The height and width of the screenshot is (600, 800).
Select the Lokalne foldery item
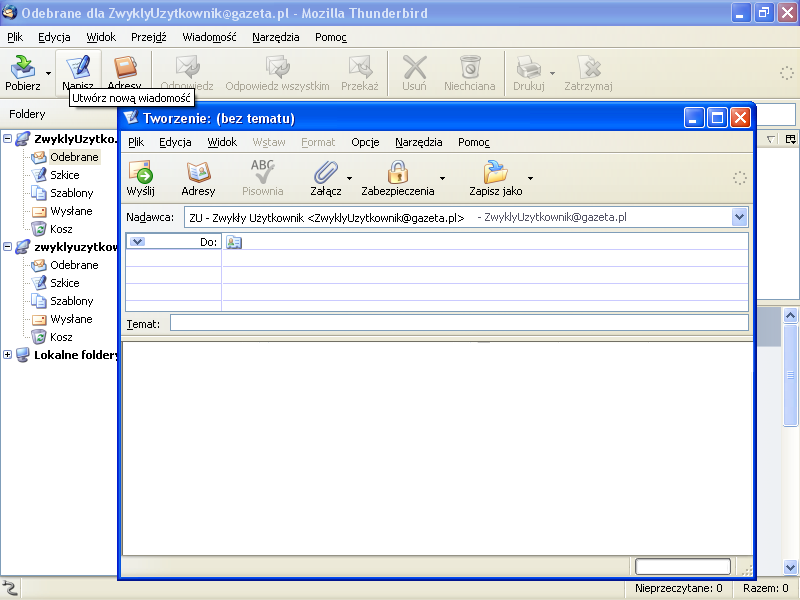pyautogui.click(x=76, y=355)
